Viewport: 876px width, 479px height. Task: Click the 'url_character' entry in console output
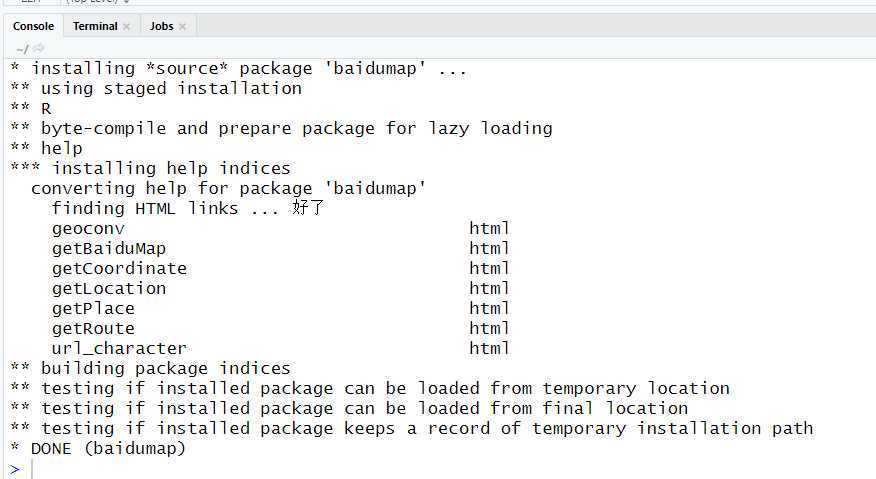(x=119, y=349)
